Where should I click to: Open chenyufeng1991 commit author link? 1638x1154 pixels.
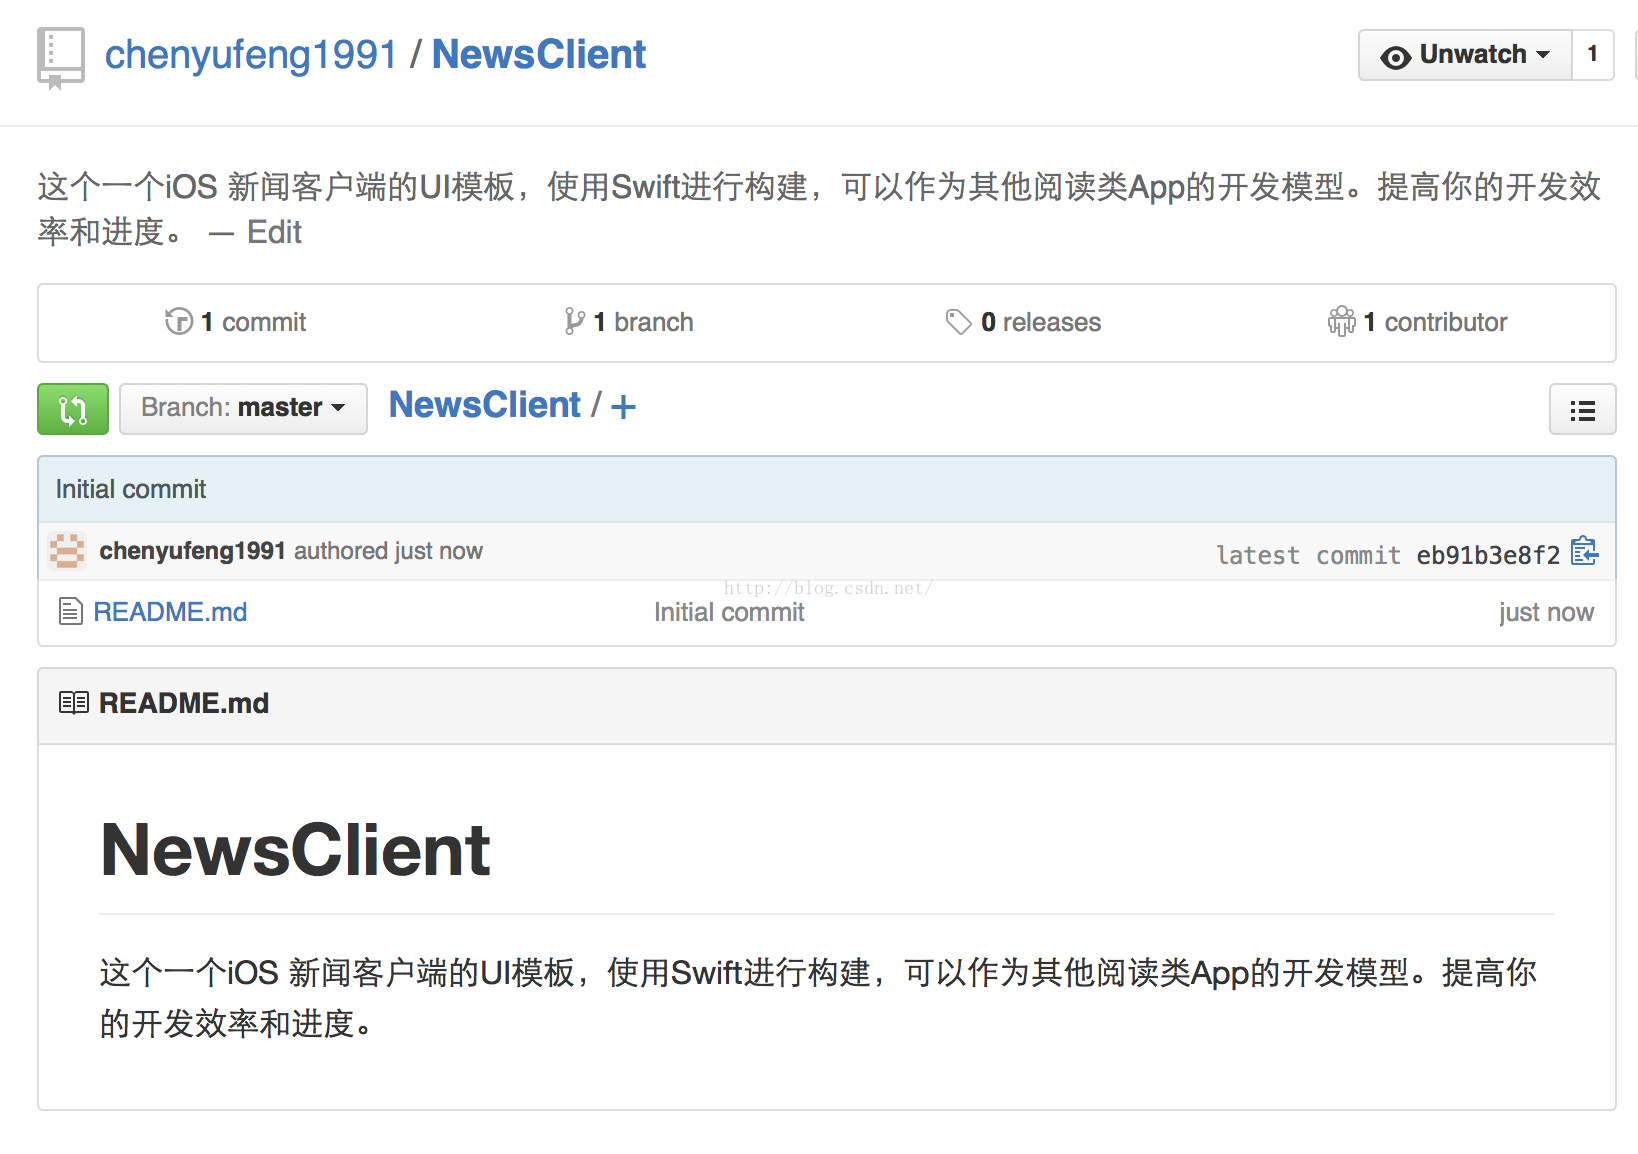pyautogui.click(x=193, y=551)
